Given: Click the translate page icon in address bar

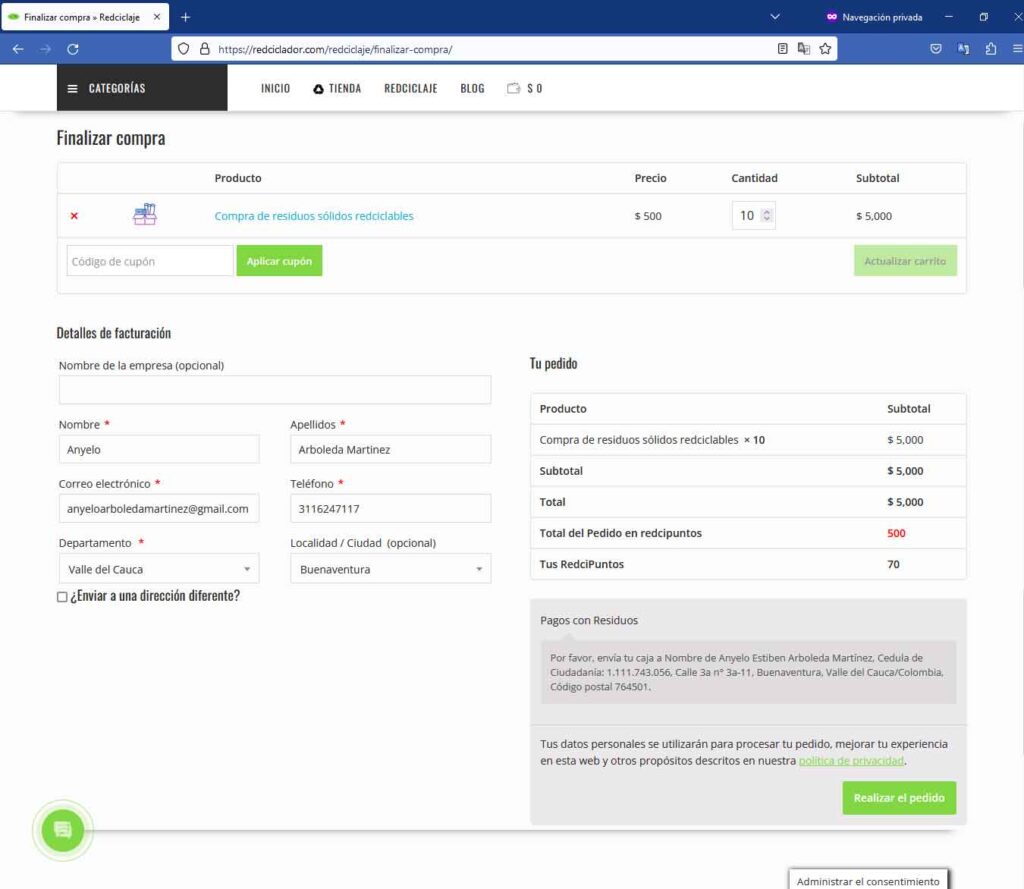Looking at the screenshot, I should tap(804, 48).
